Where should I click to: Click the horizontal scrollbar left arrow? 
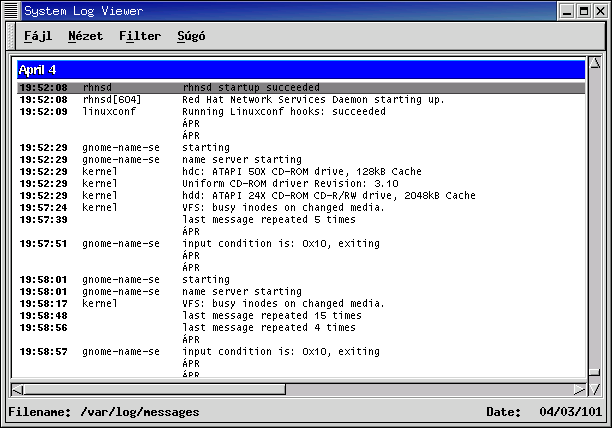click(17, 389)
